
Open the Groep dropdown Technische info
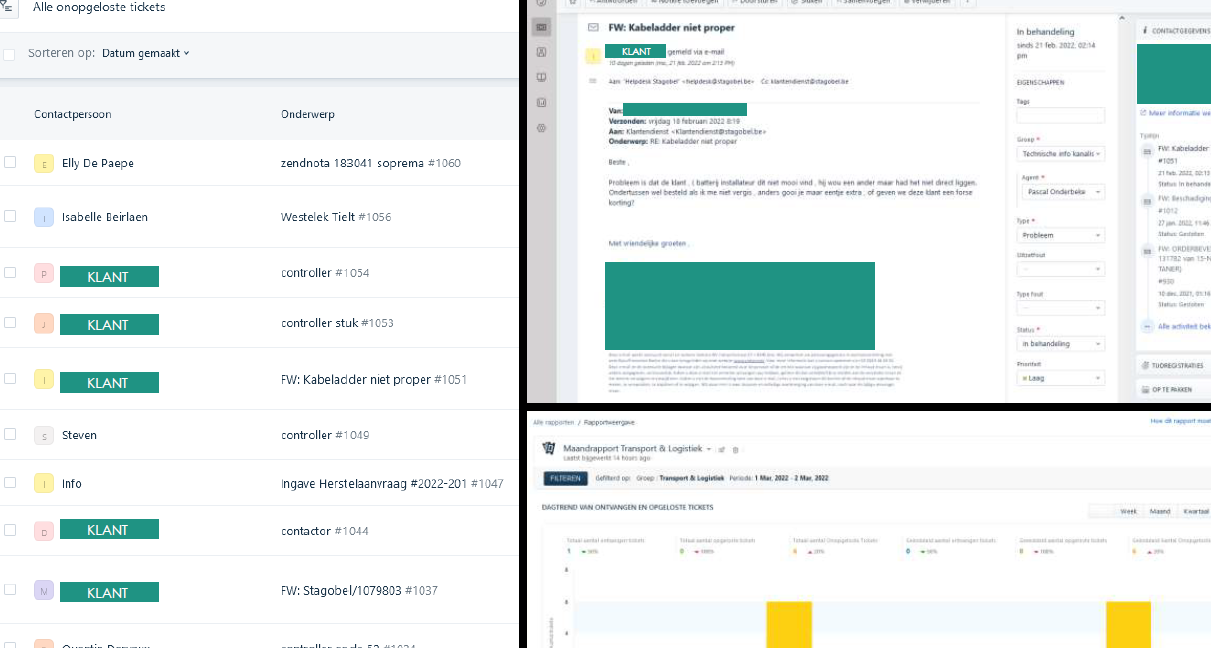tap(1060, 154)
